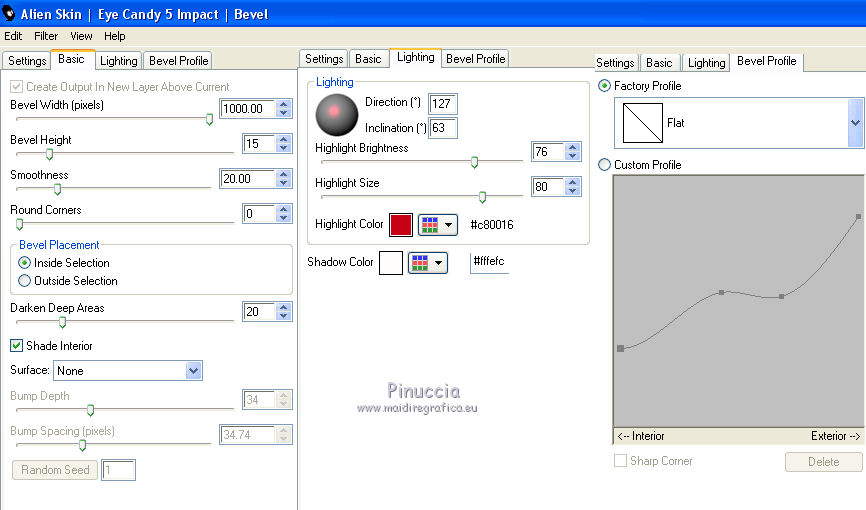
Task: Open the Filter menu
Action: 46,36
